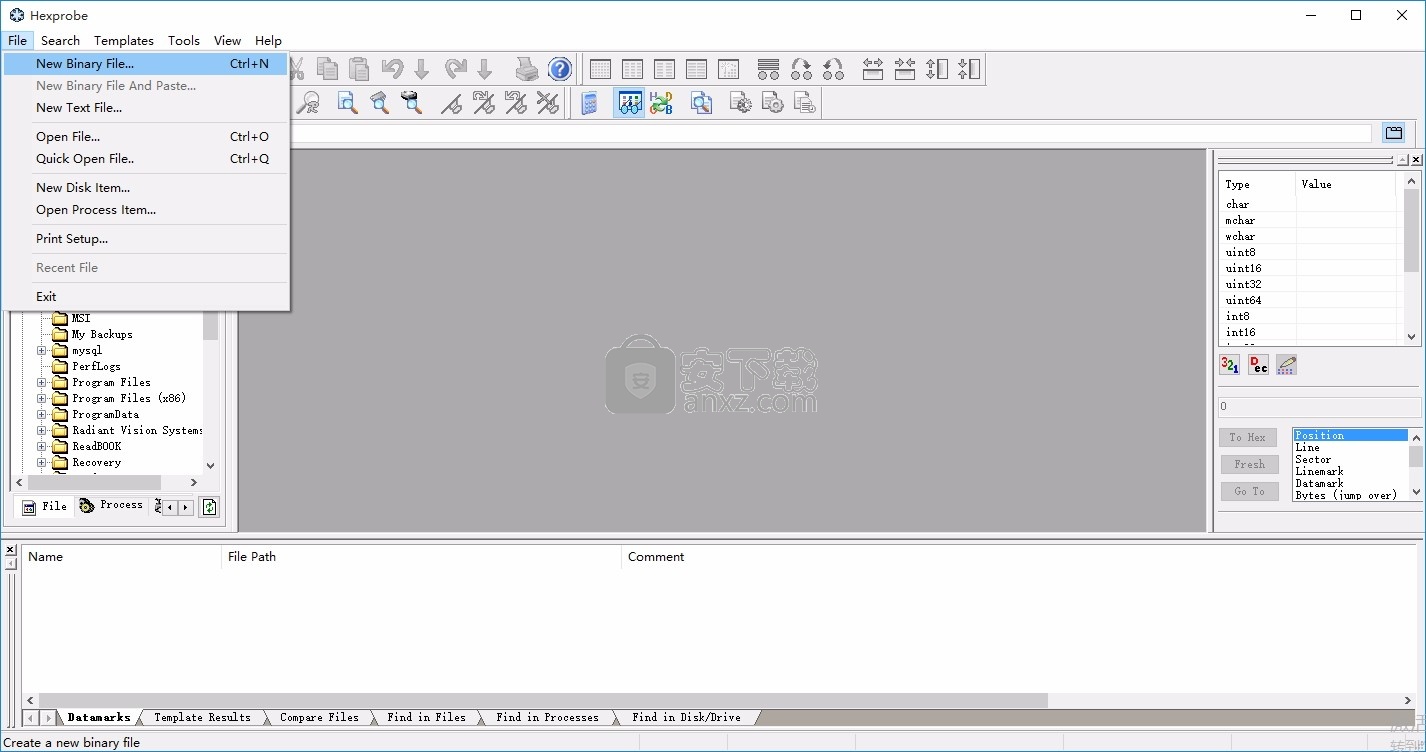Click the compare files magnifier icon
Screen dimensions: 1426x752
pyautogui.click(x=702, y=102)
